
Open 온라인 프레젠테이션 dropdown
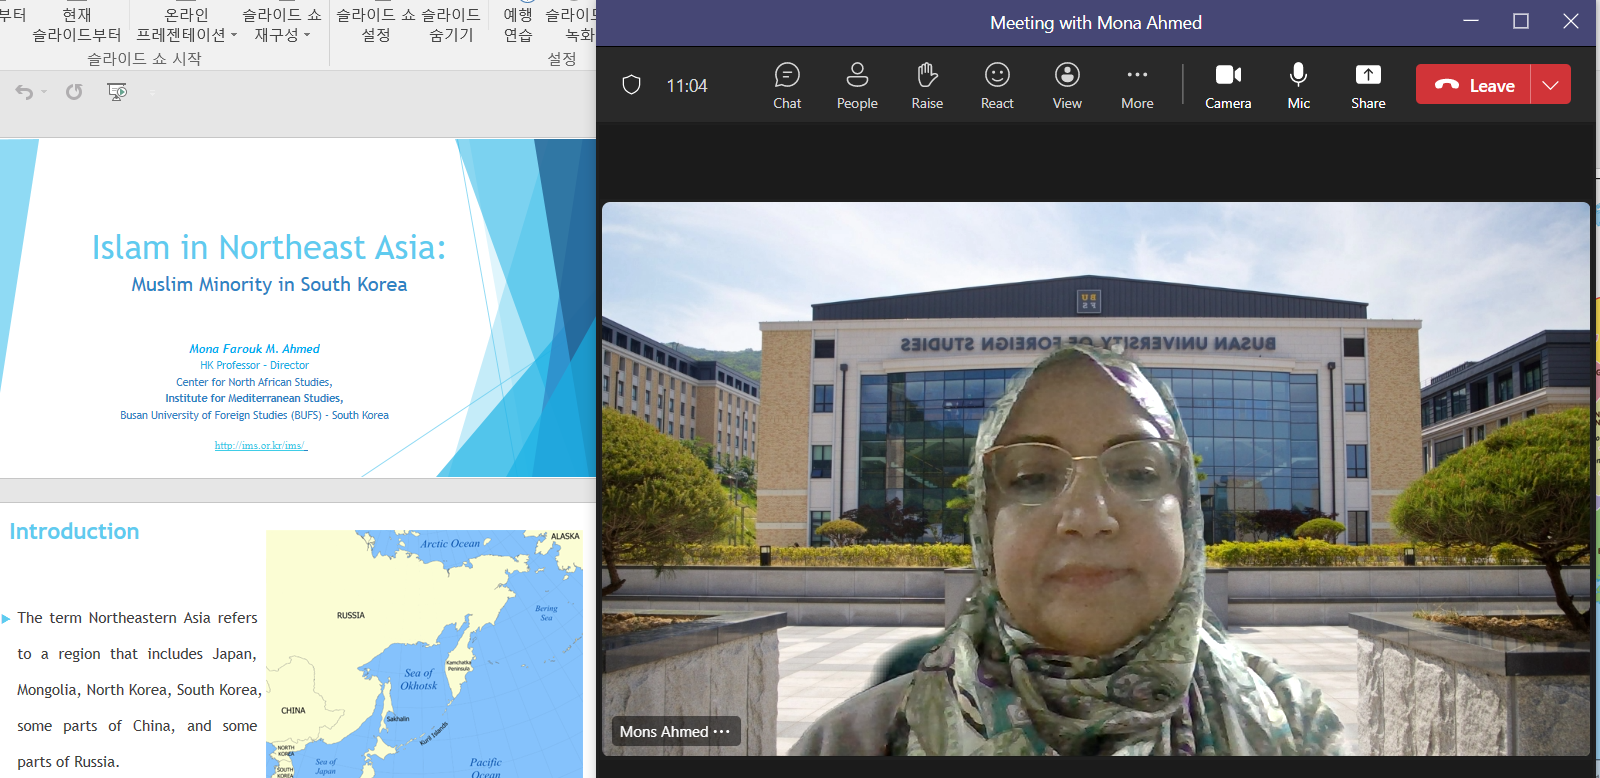(x=187, y=25)
